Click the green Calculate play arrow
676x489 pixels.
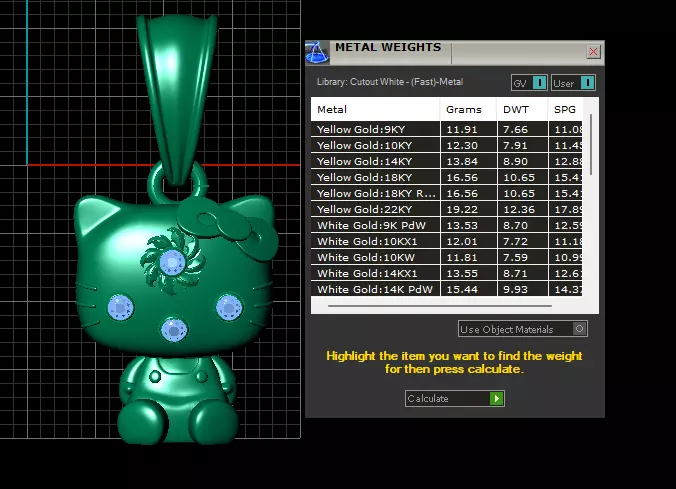tap(497, 398)
